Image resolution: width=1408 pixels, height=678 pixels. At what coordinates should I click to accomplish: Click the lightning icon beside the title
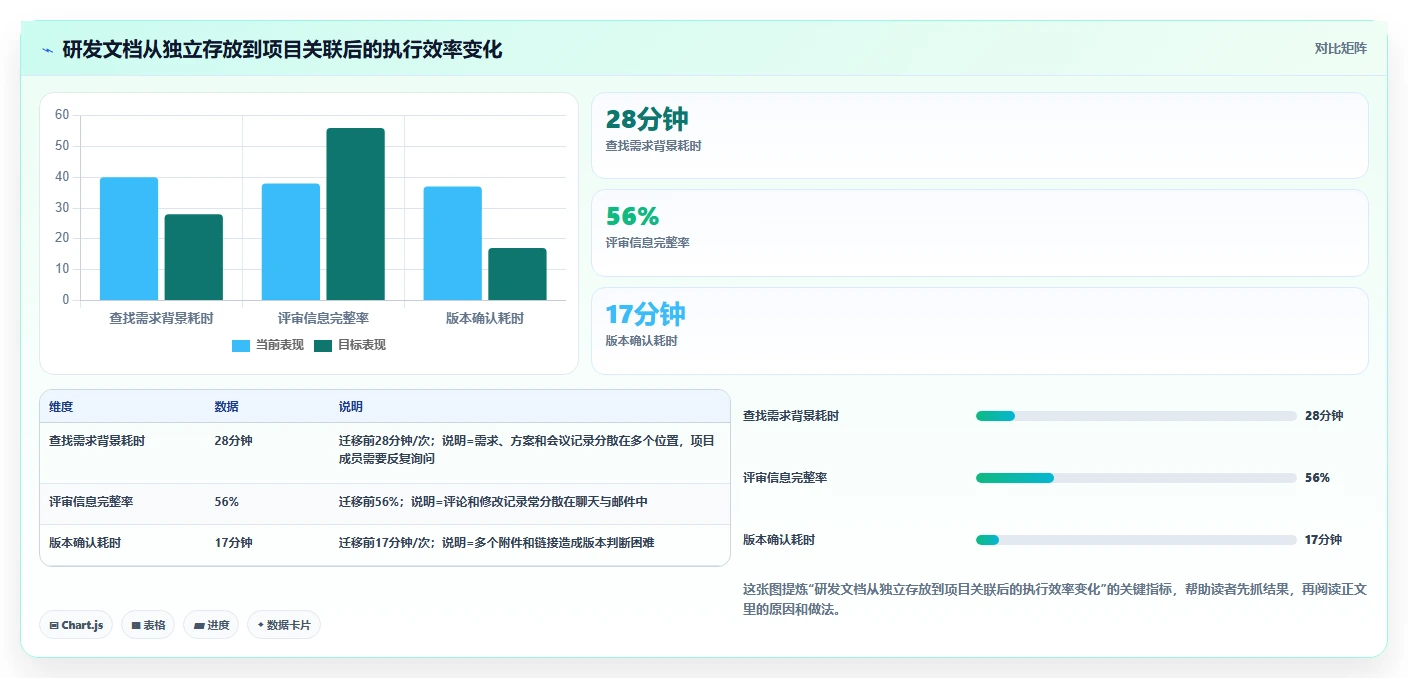click(48, 49)
